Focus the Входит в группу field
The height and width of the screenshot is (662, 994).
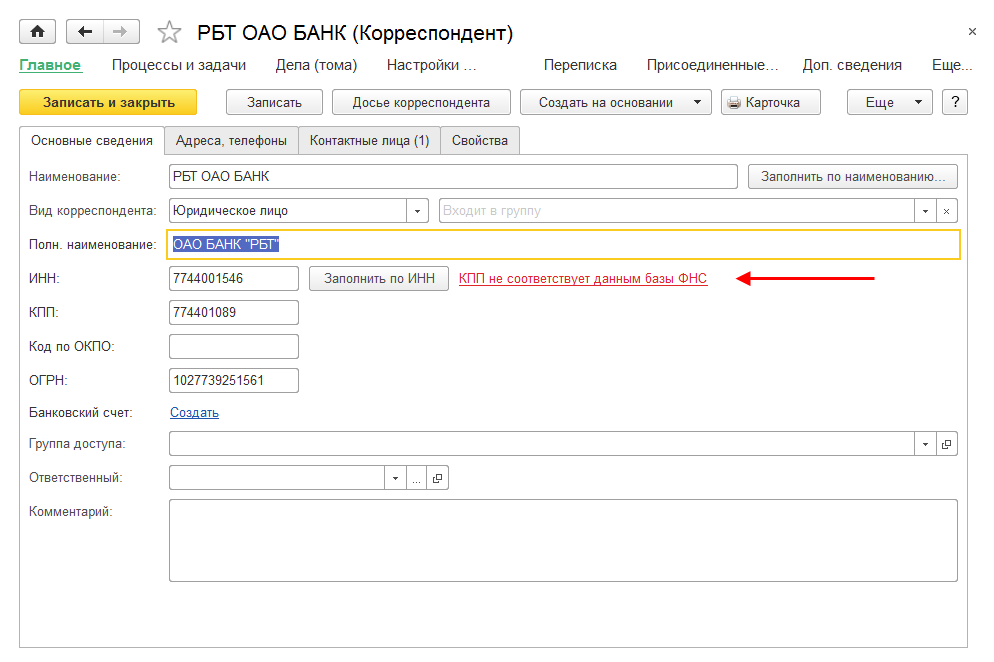(x=677, y=211)
